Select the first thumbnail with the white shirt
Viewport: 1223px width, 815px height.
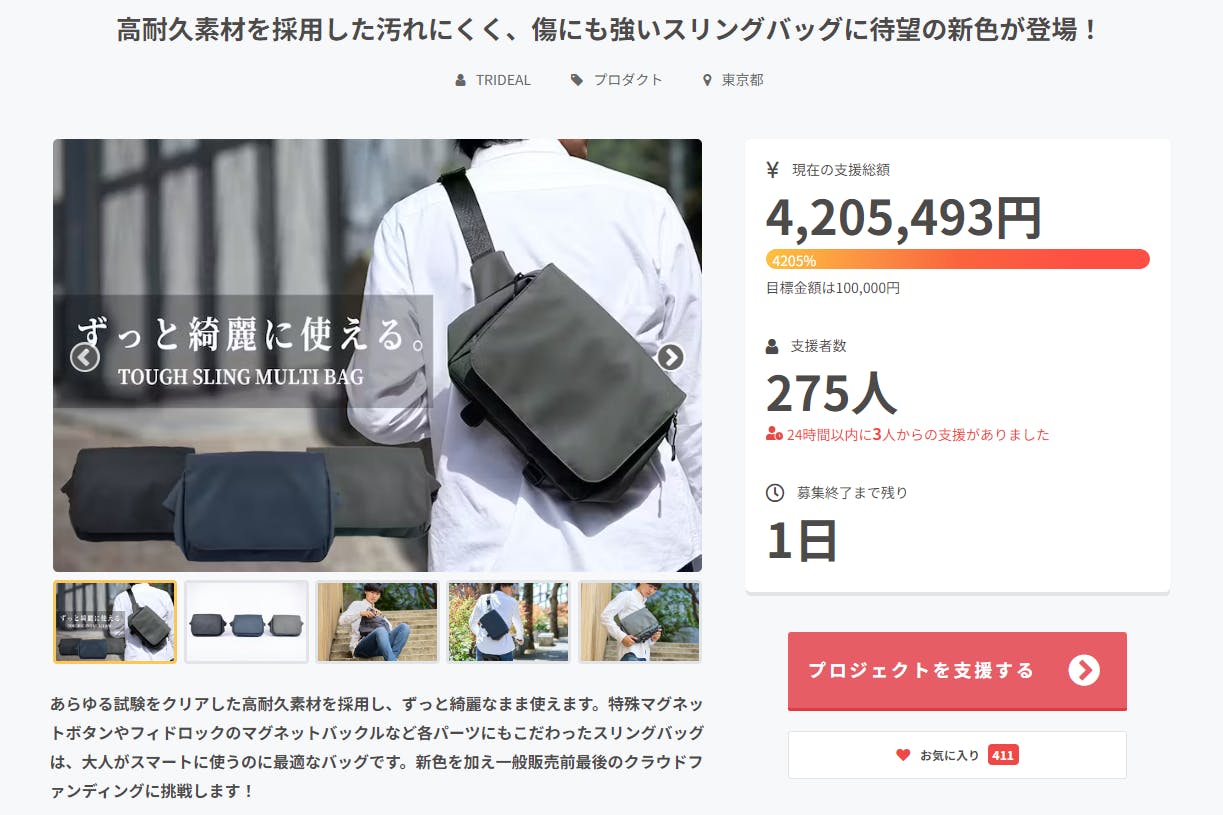point(115,622)
